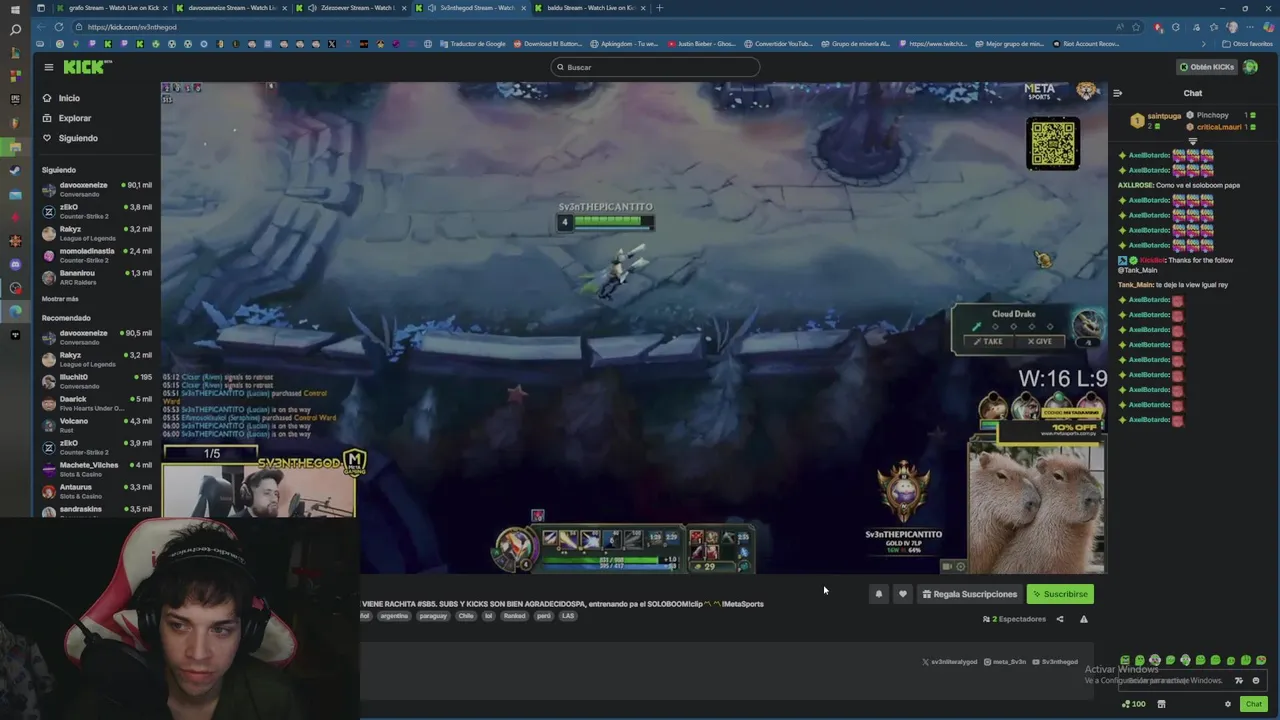The height and width of the screenshot is (720, 1280).
Task: Open Windows Start menu
Action: pyautogui.click(x=15, y=8)
